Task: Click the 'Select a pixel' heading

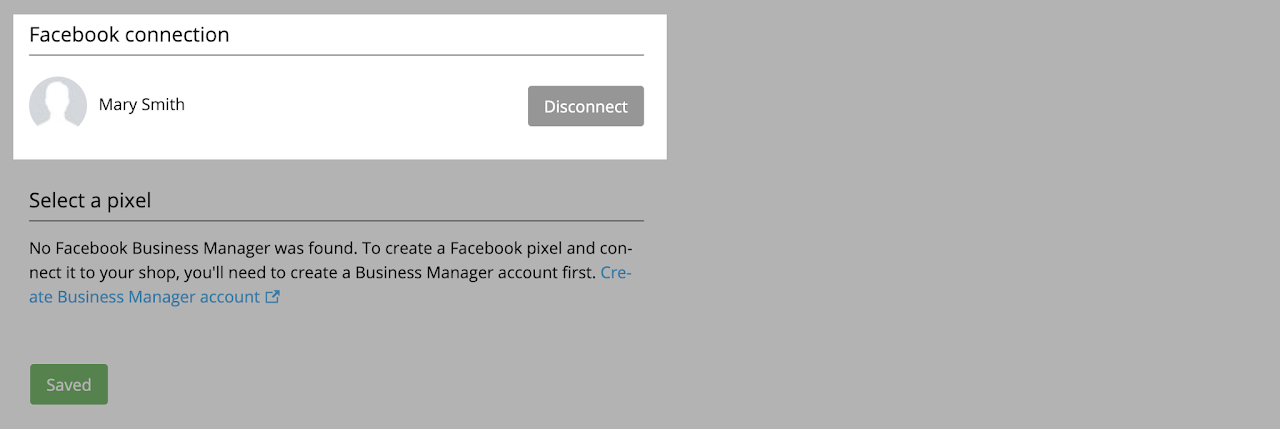Action: (90, 200)
